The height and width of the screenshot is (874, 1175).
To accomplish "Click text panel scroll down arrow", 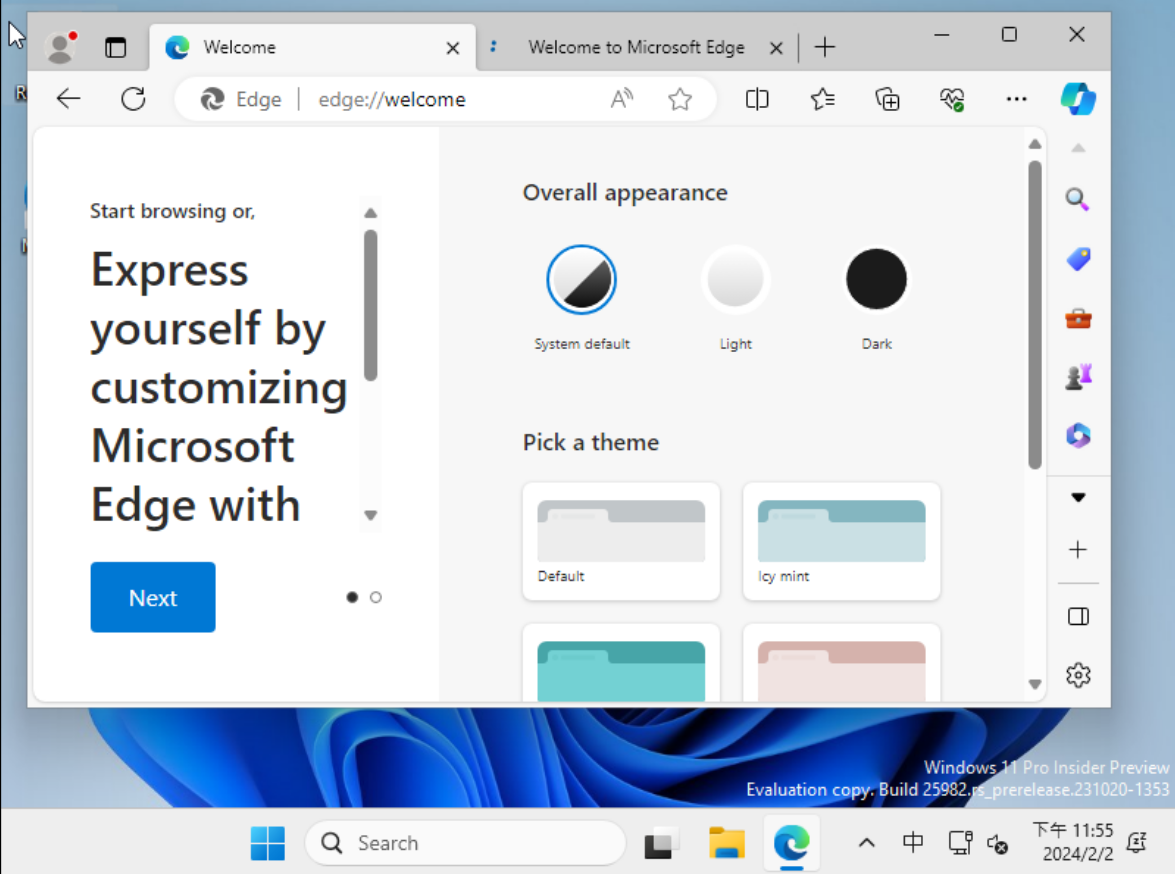I will (370, 515).
